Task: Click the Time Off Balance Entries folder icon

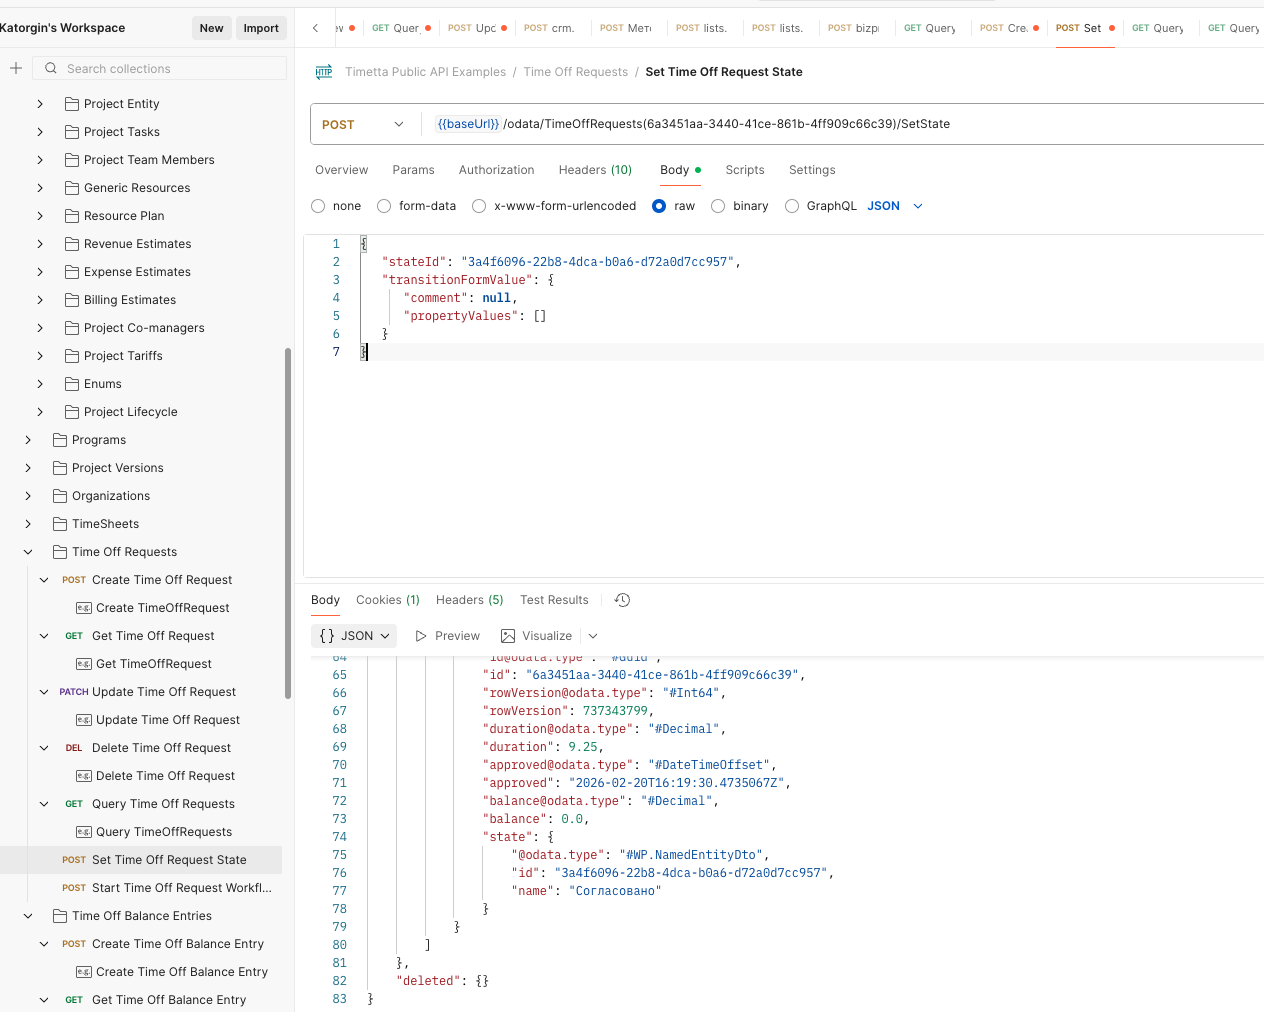Action: click(60, 916)
